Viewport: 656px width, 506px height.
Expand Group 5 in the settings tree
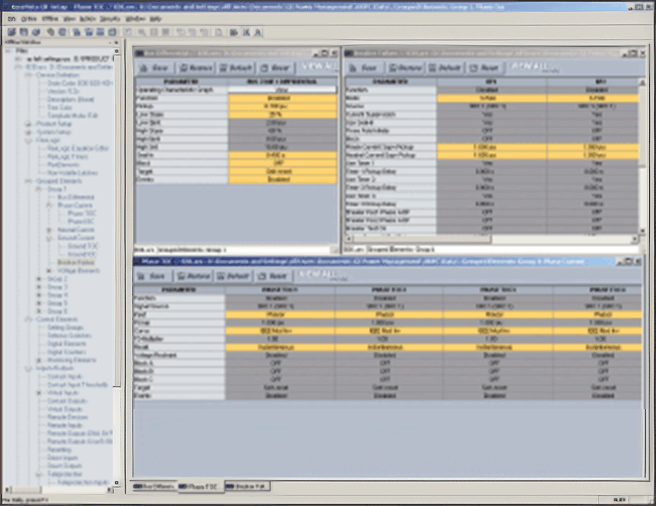39,303
